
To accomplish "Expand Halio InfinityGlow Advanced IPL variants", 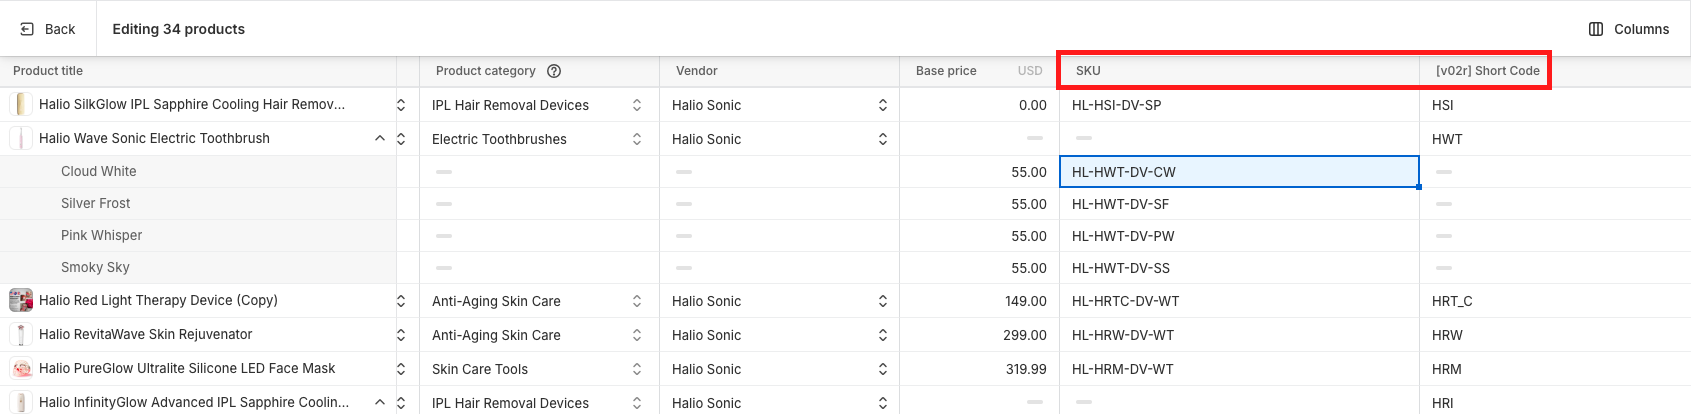I will pos(380,402).
